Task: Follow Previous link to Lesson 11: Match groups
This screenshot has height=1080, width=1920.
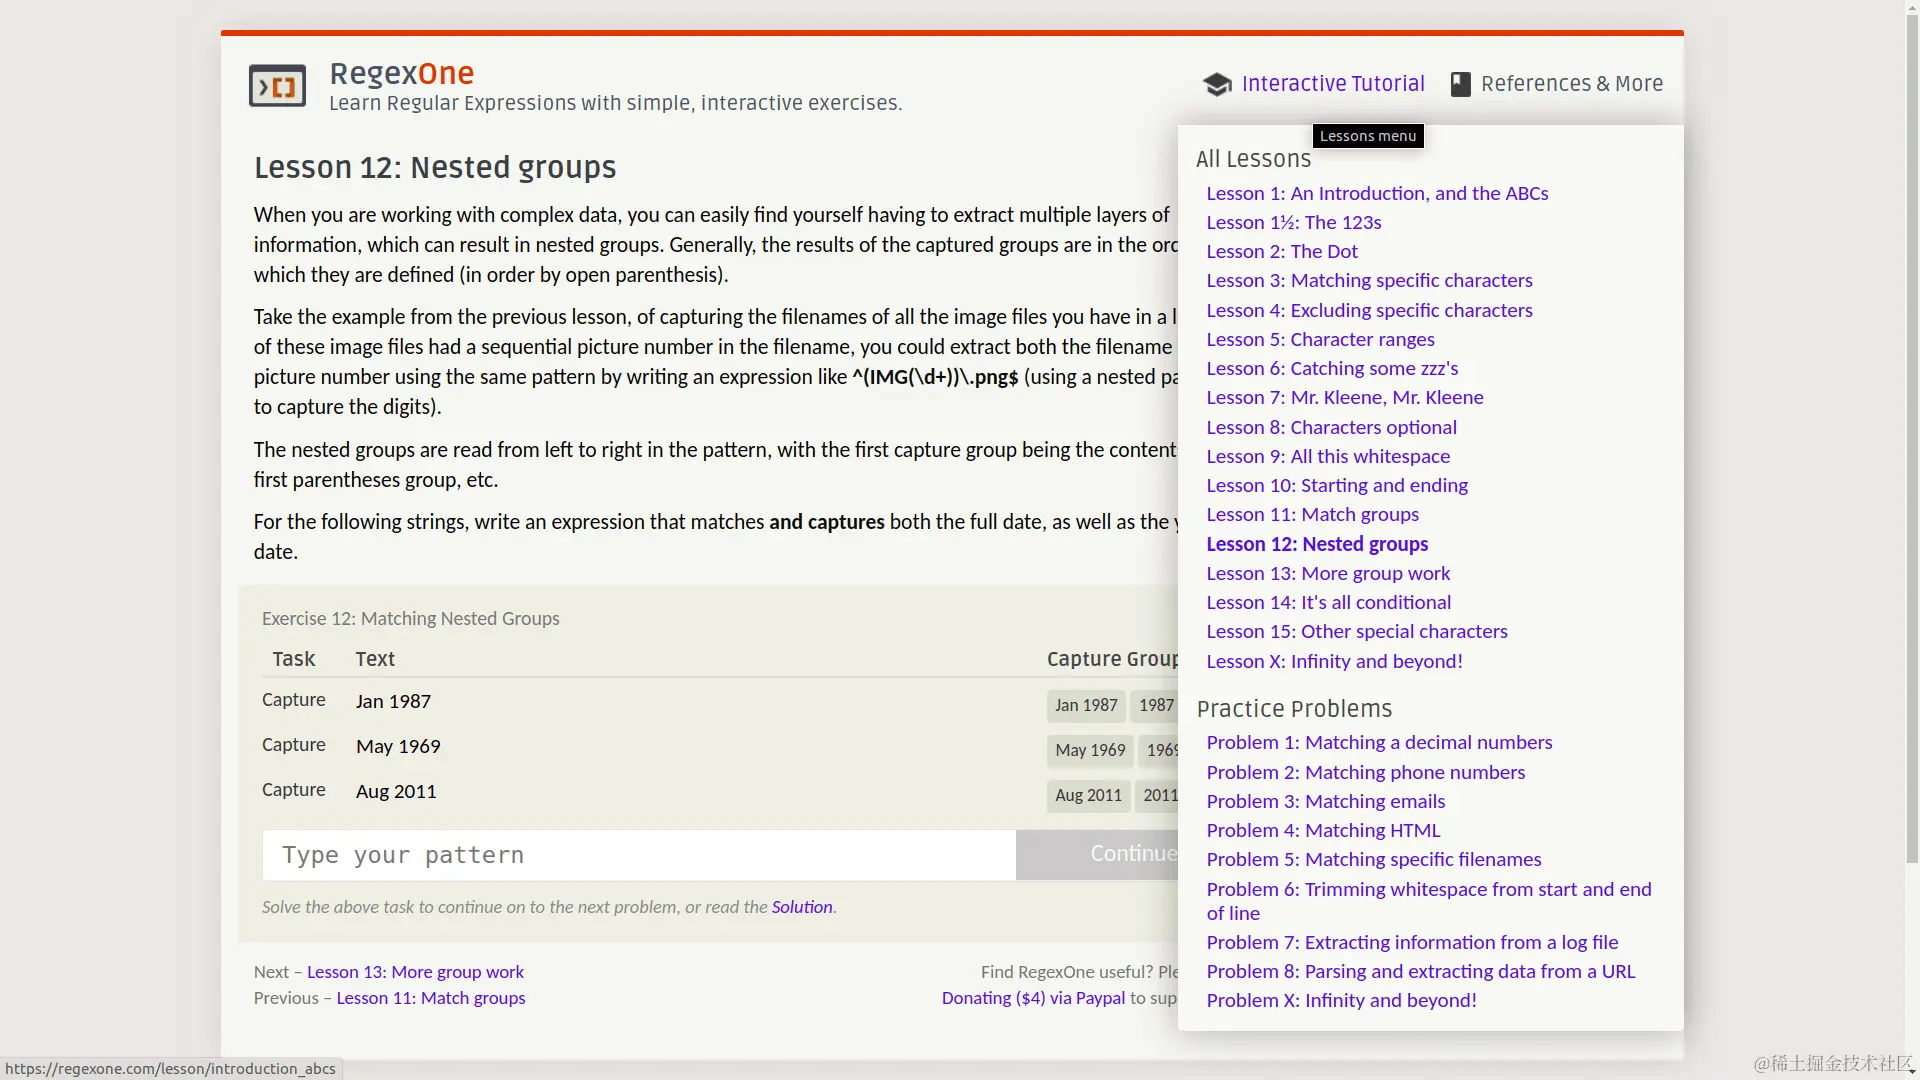Action: tap(430, 998)
